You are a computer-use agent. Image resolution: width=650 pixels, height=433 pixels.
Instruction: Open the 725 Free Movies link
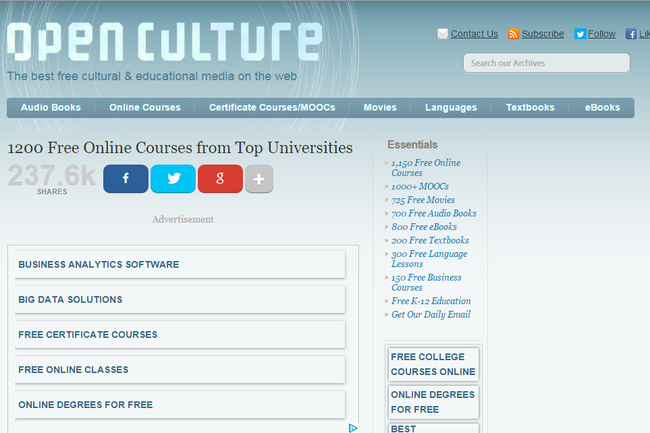[423, 200]
